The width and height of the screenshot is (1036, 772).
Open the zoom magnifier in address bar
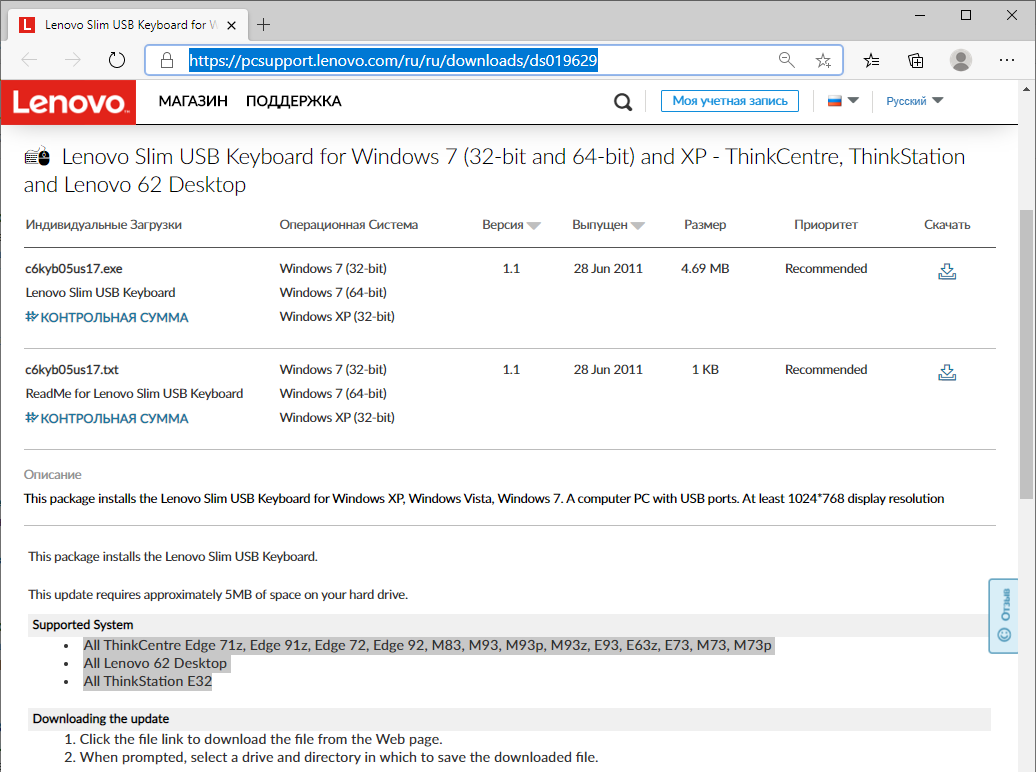(x=786, y=60)
